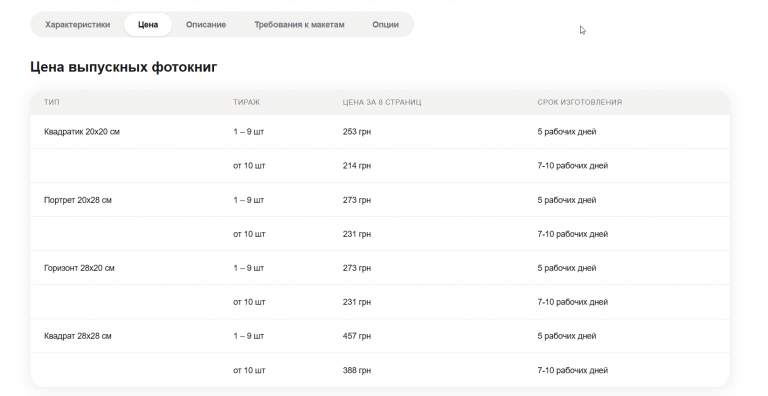Viewport: 768px width, 396px height.
Task: Click 7-10 рабочих дней beside 388 грн
Action: 573,371
